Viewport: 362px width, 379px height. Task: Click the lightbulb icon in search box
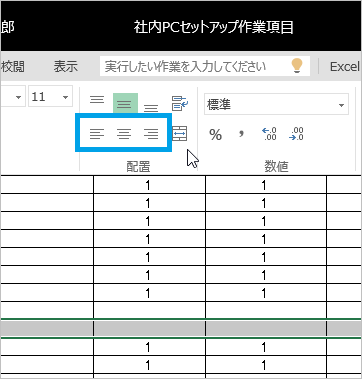297,66
